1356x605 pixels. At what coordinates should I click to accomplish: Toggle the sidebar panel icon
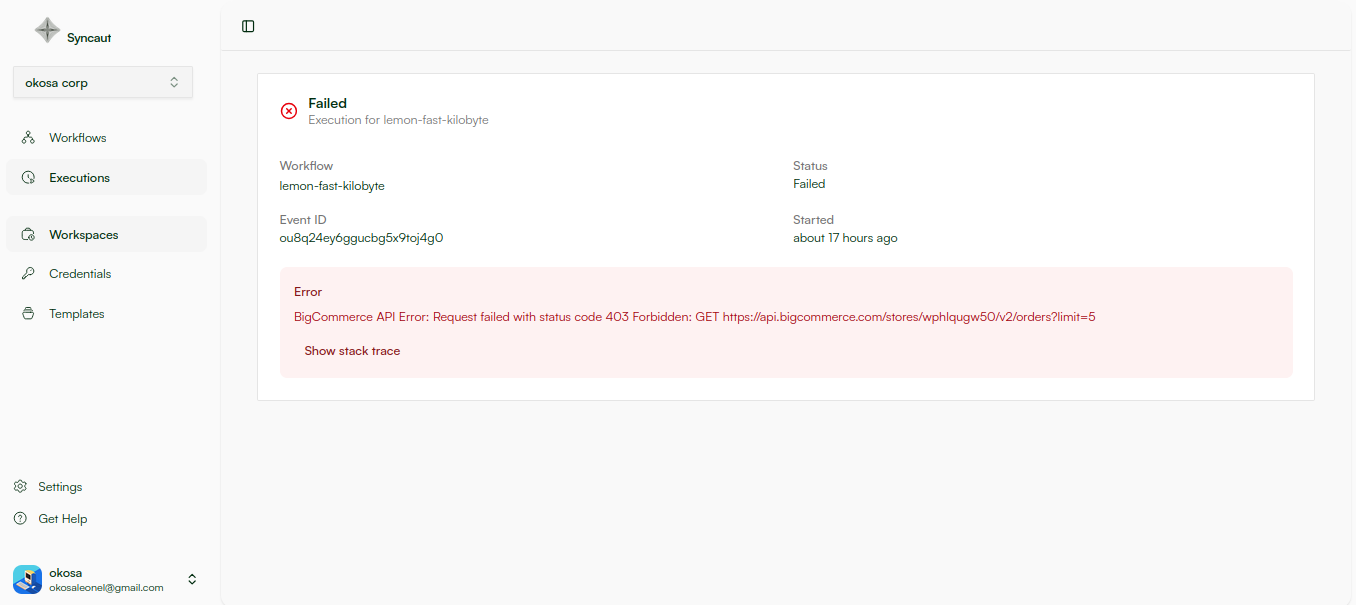[x=248, y=26]
